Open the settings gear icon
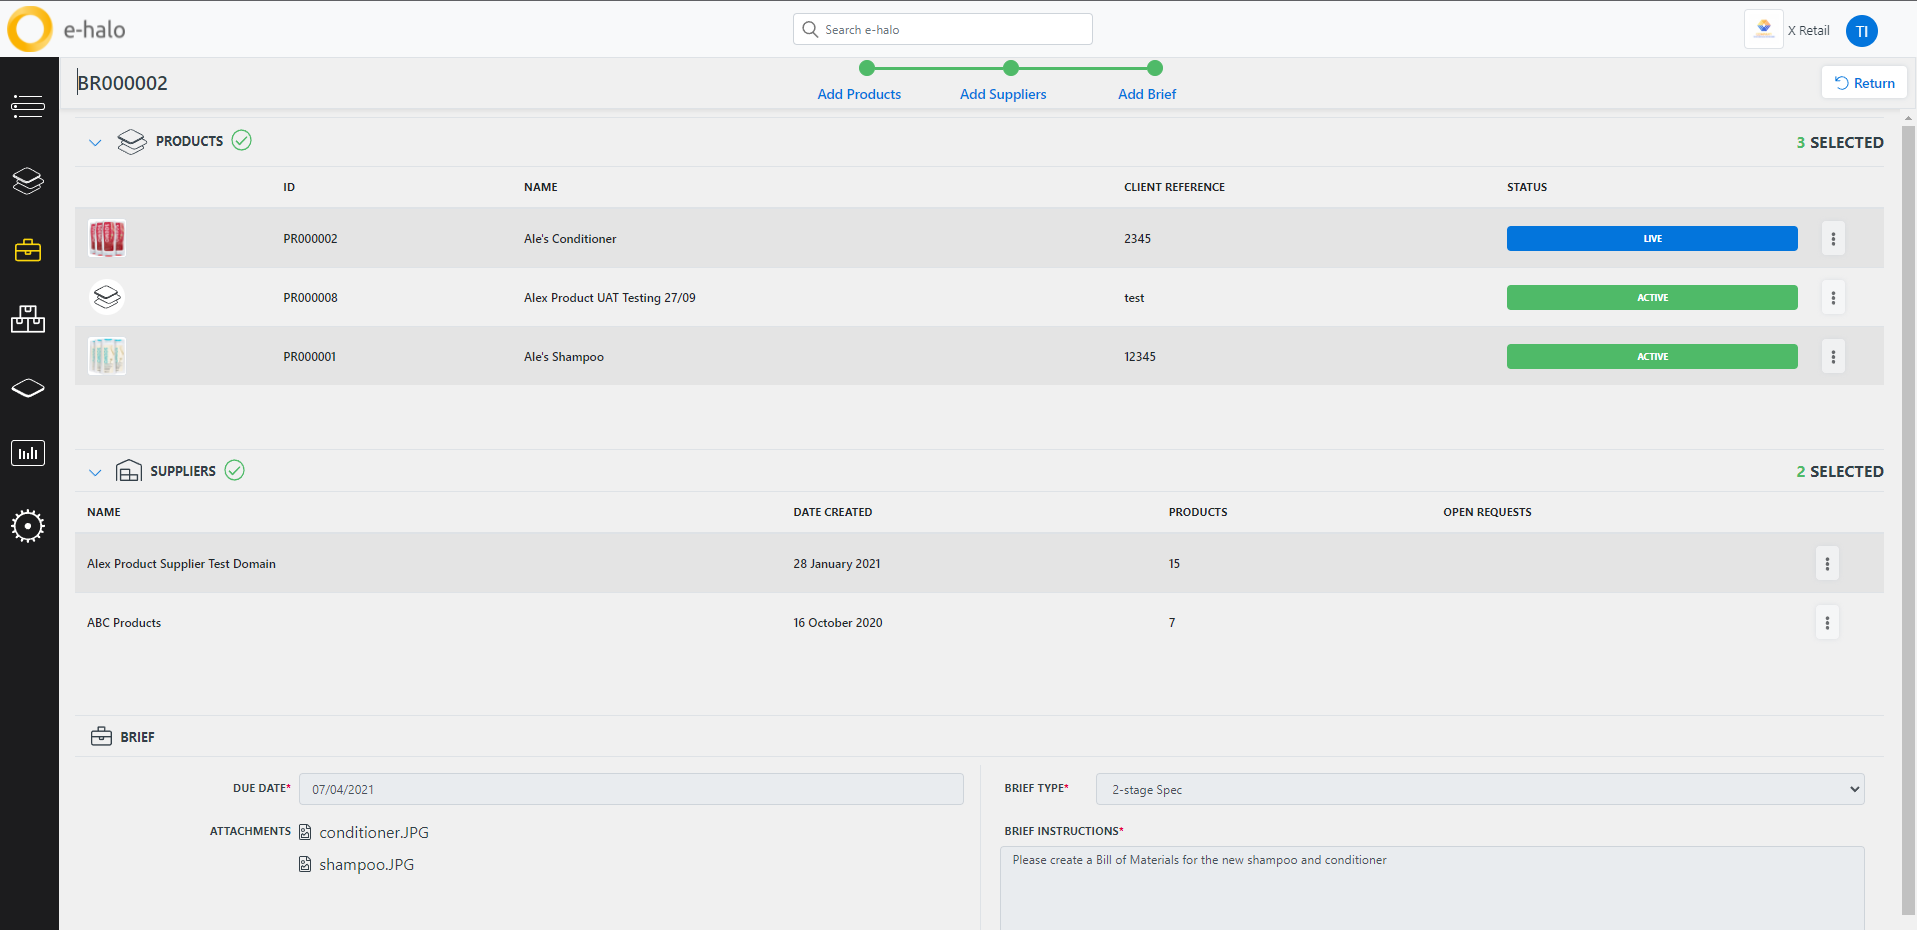The height and width of the screenshot is (930, 1917). click(x=28, y=525)
